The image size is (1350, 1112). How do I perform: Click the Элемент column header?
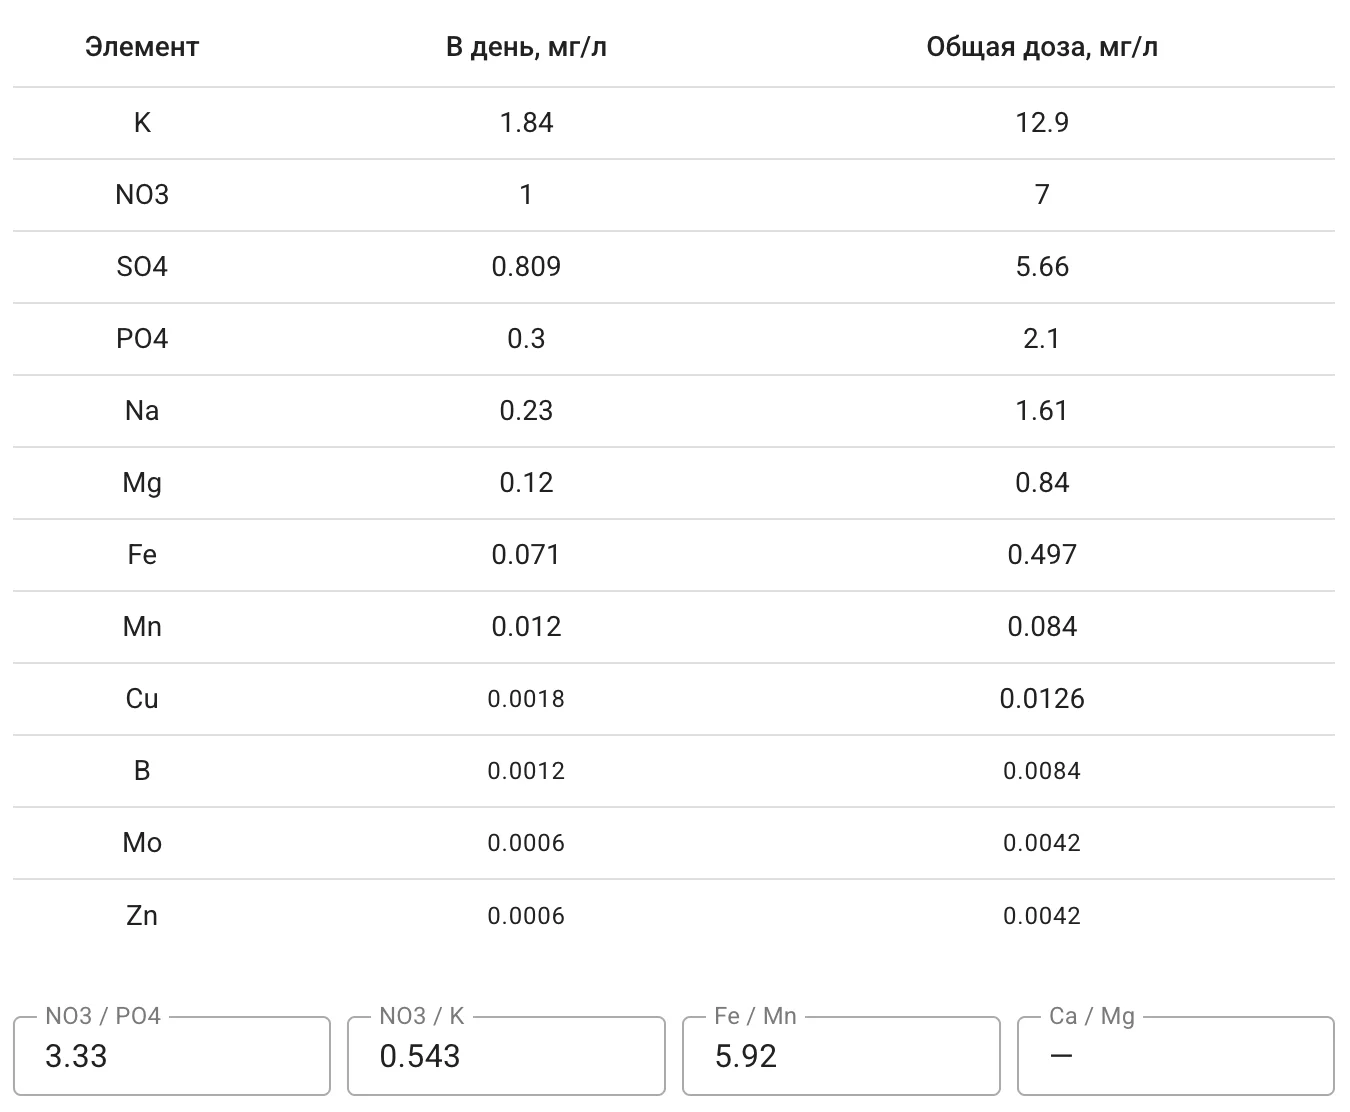tap(142, 45)
